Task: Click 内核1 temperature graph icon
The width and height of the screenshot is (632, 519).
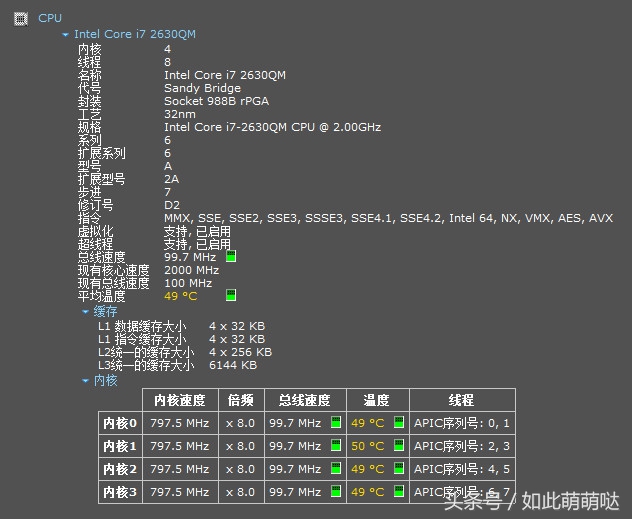Action: coord(399,445)
